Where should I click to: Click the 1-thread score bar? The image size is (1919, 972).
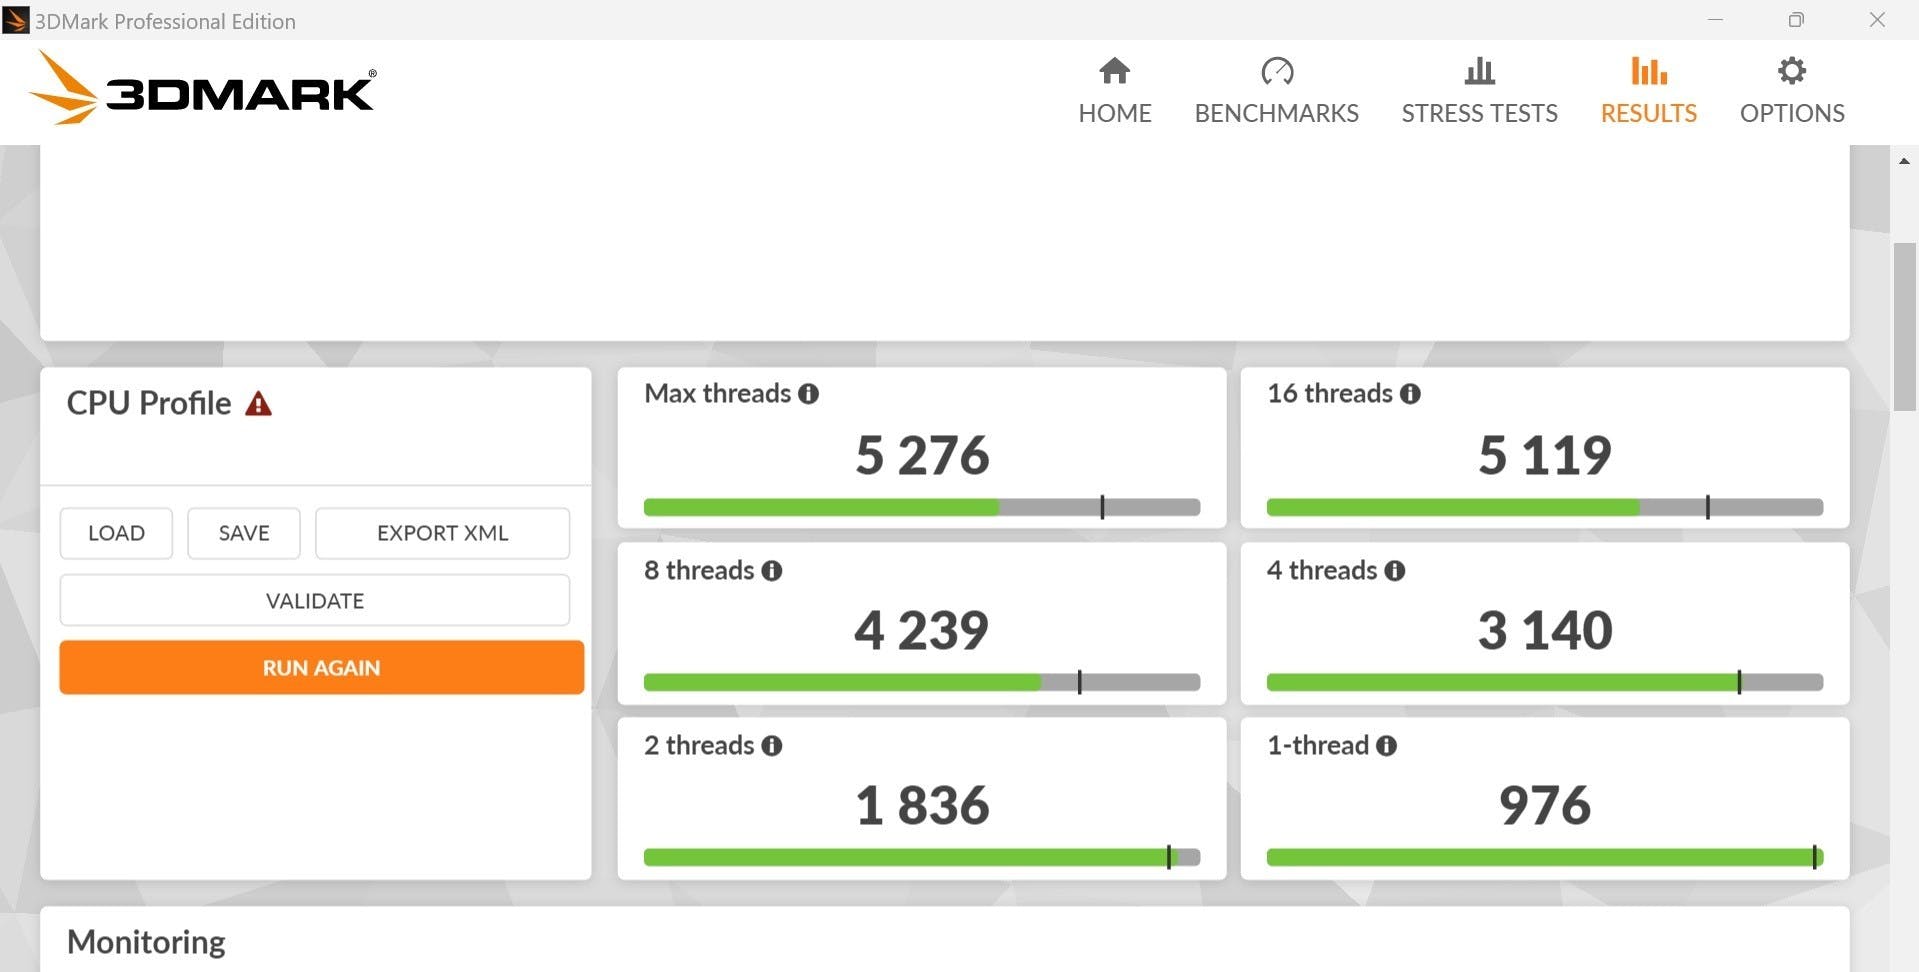(1545, 857)
